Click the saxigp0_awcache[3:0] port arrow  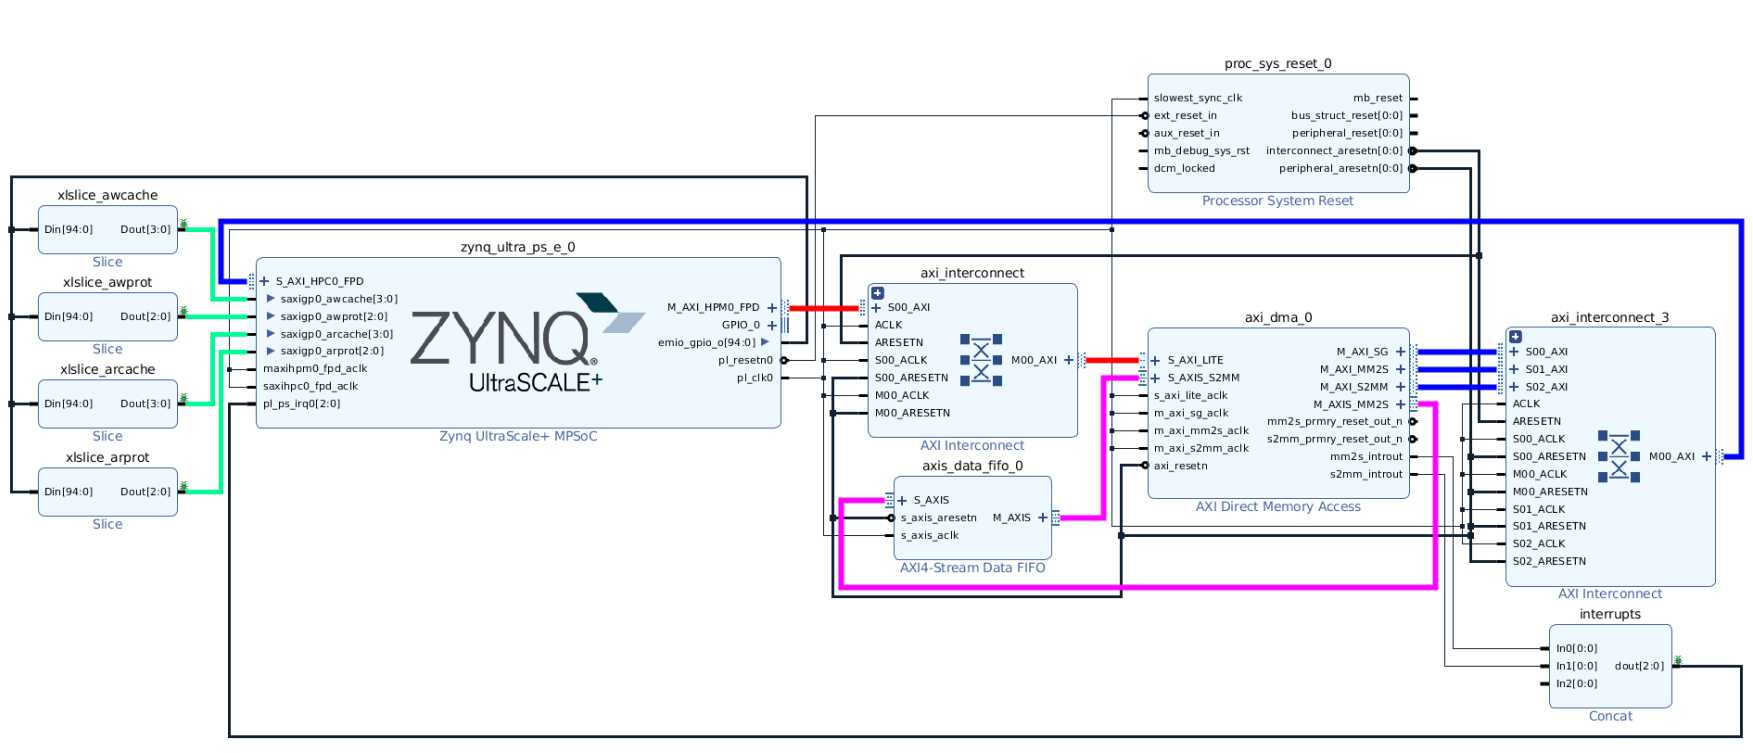pyautogui.click(x=270, y=298)
